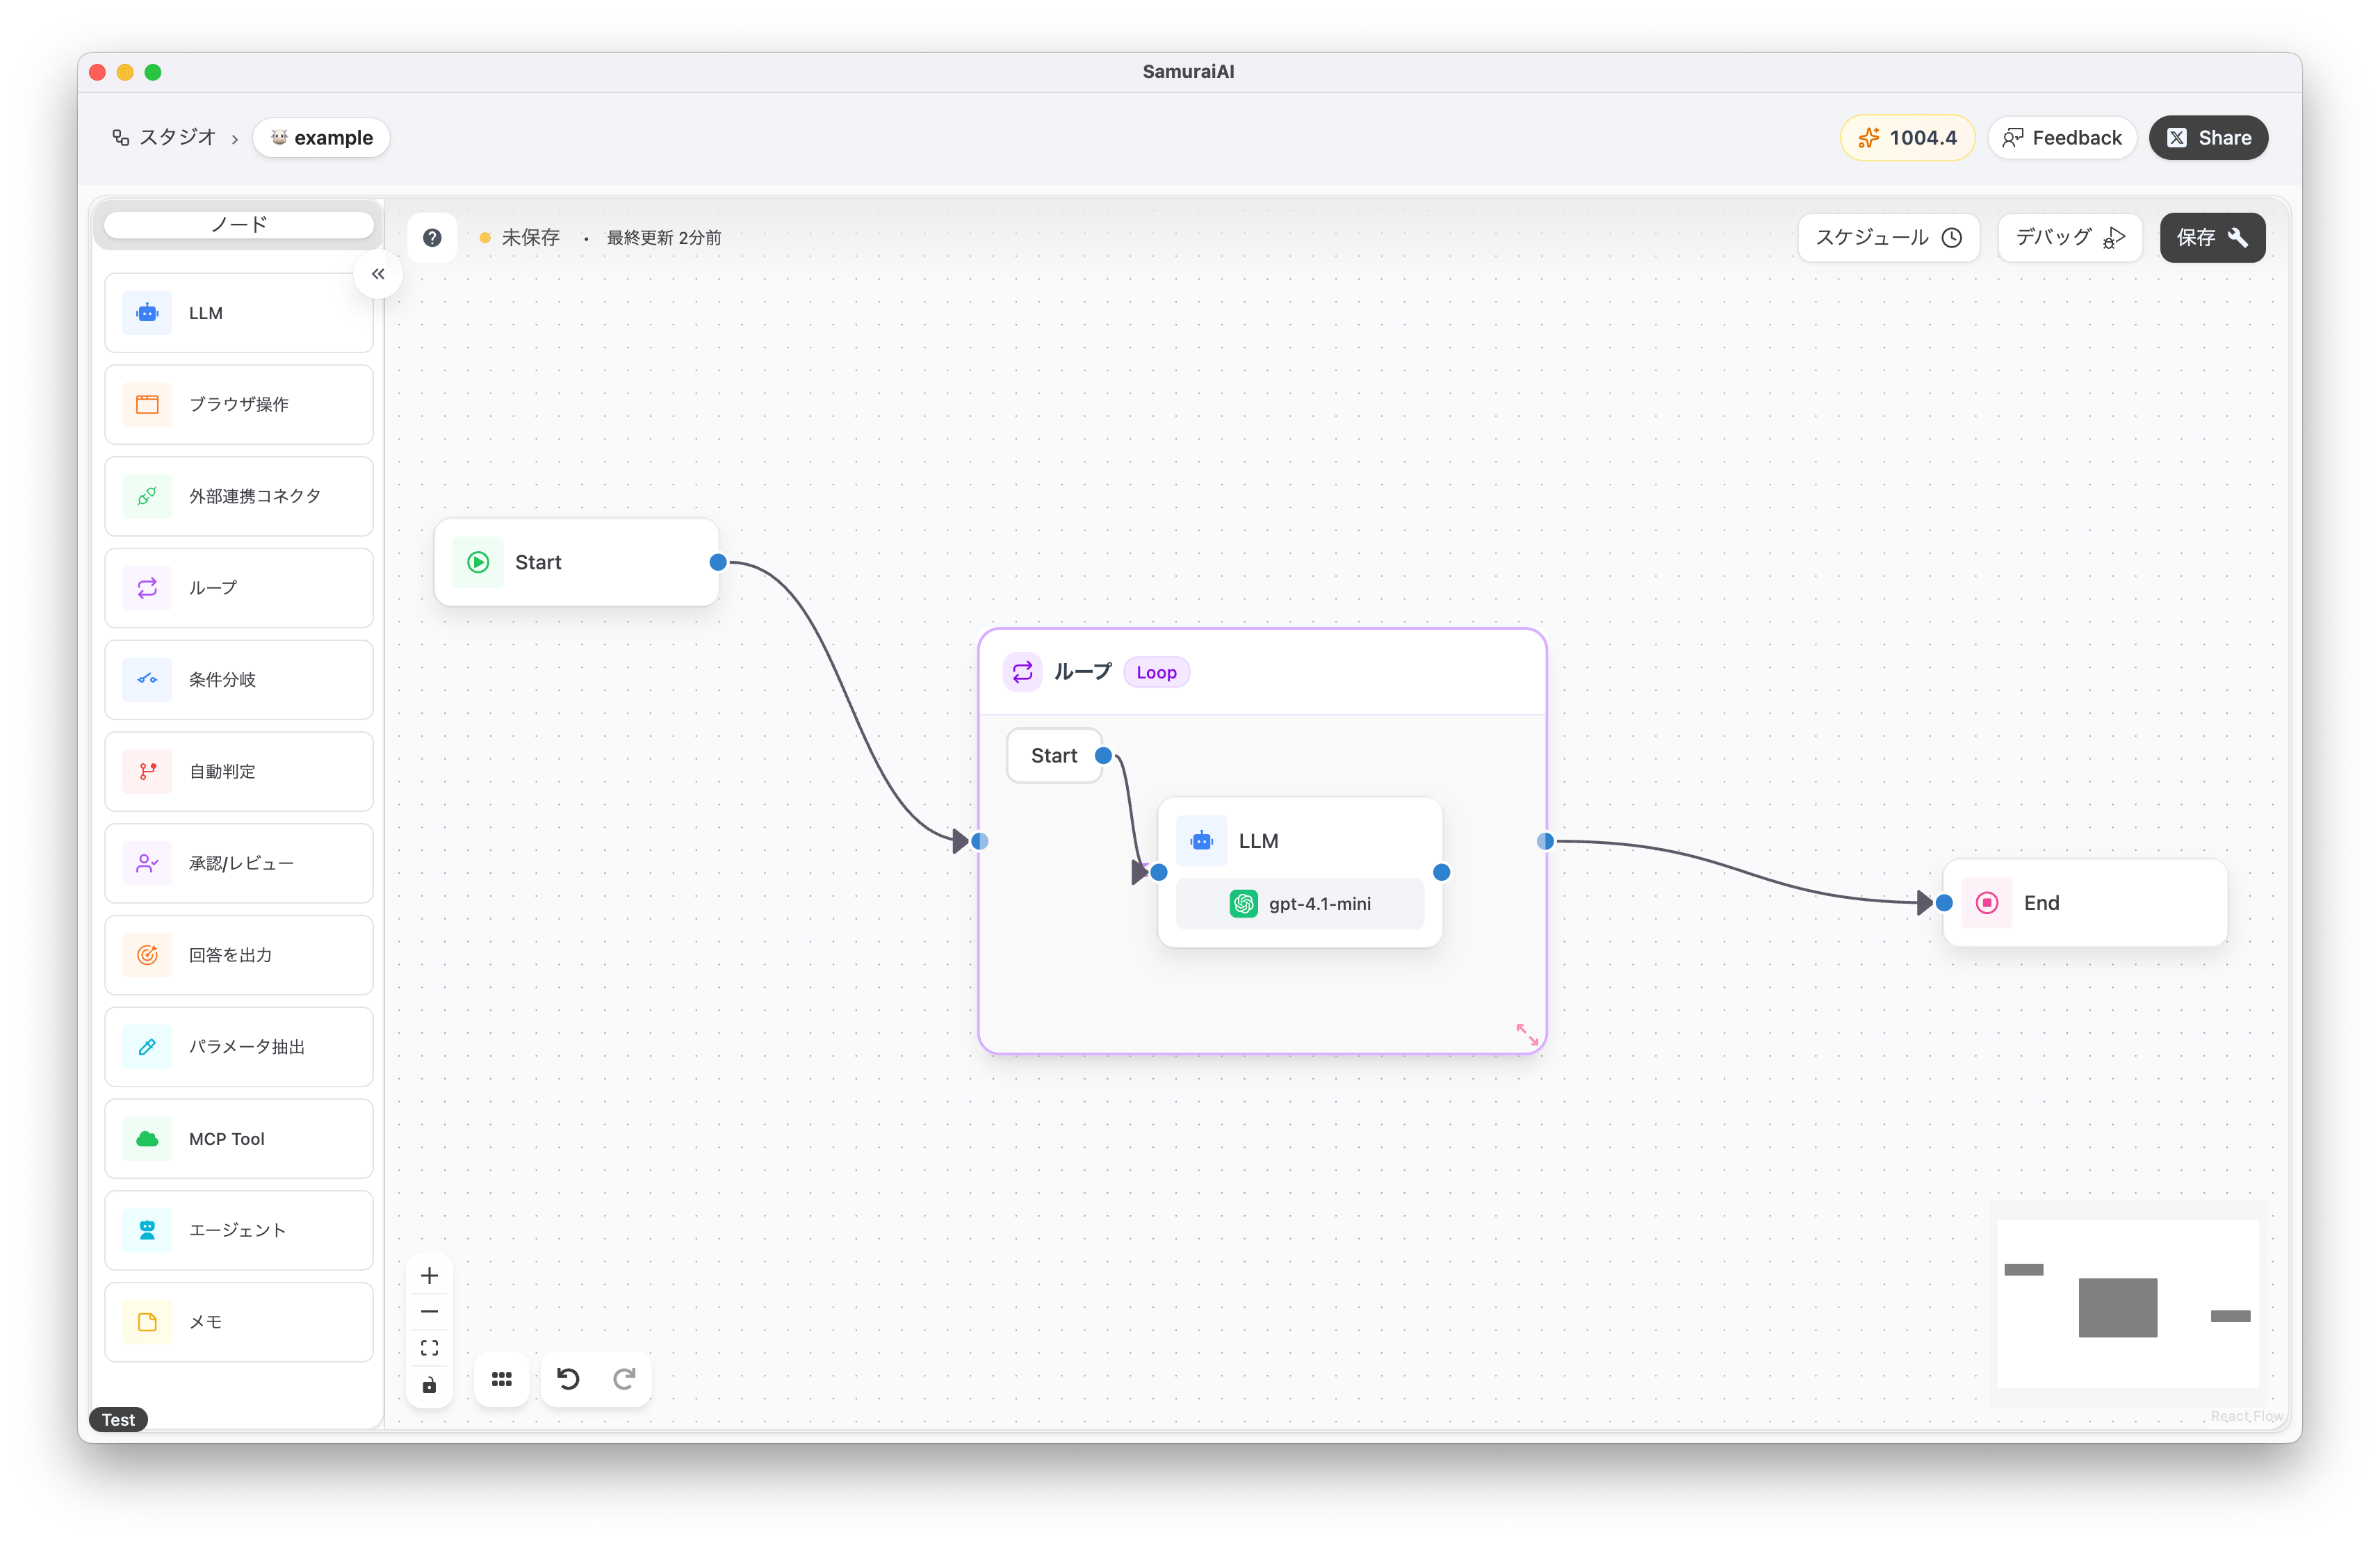Open the Feedback dialog

[2062, 137]
